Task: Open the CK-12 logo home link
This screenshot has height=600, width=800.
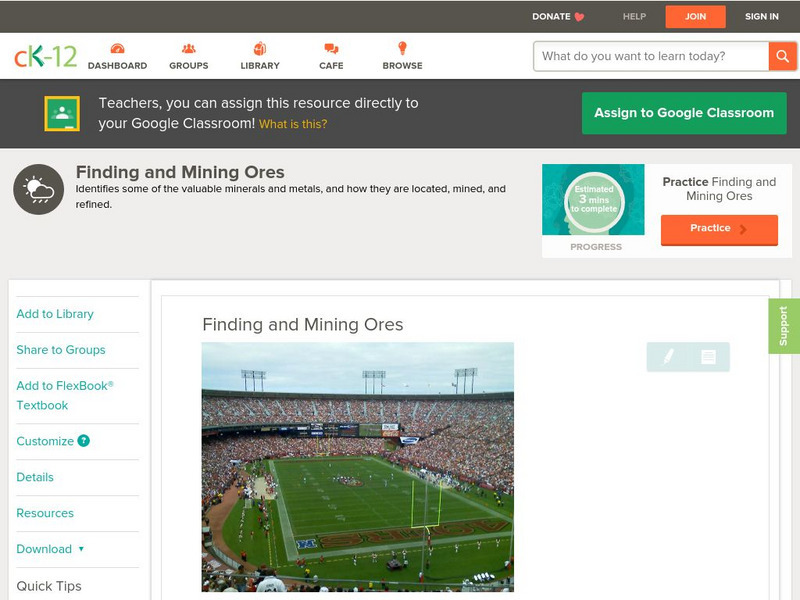Action: (45, 56)
